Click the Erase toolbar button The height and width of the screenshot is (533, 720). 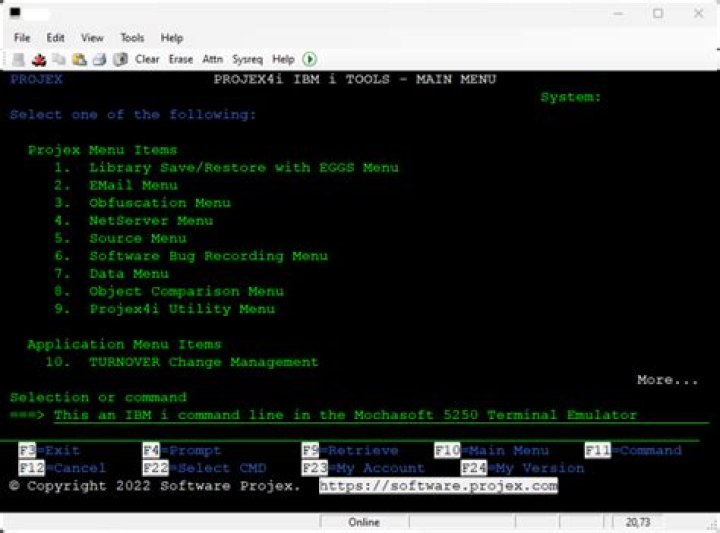coord(181,59)
